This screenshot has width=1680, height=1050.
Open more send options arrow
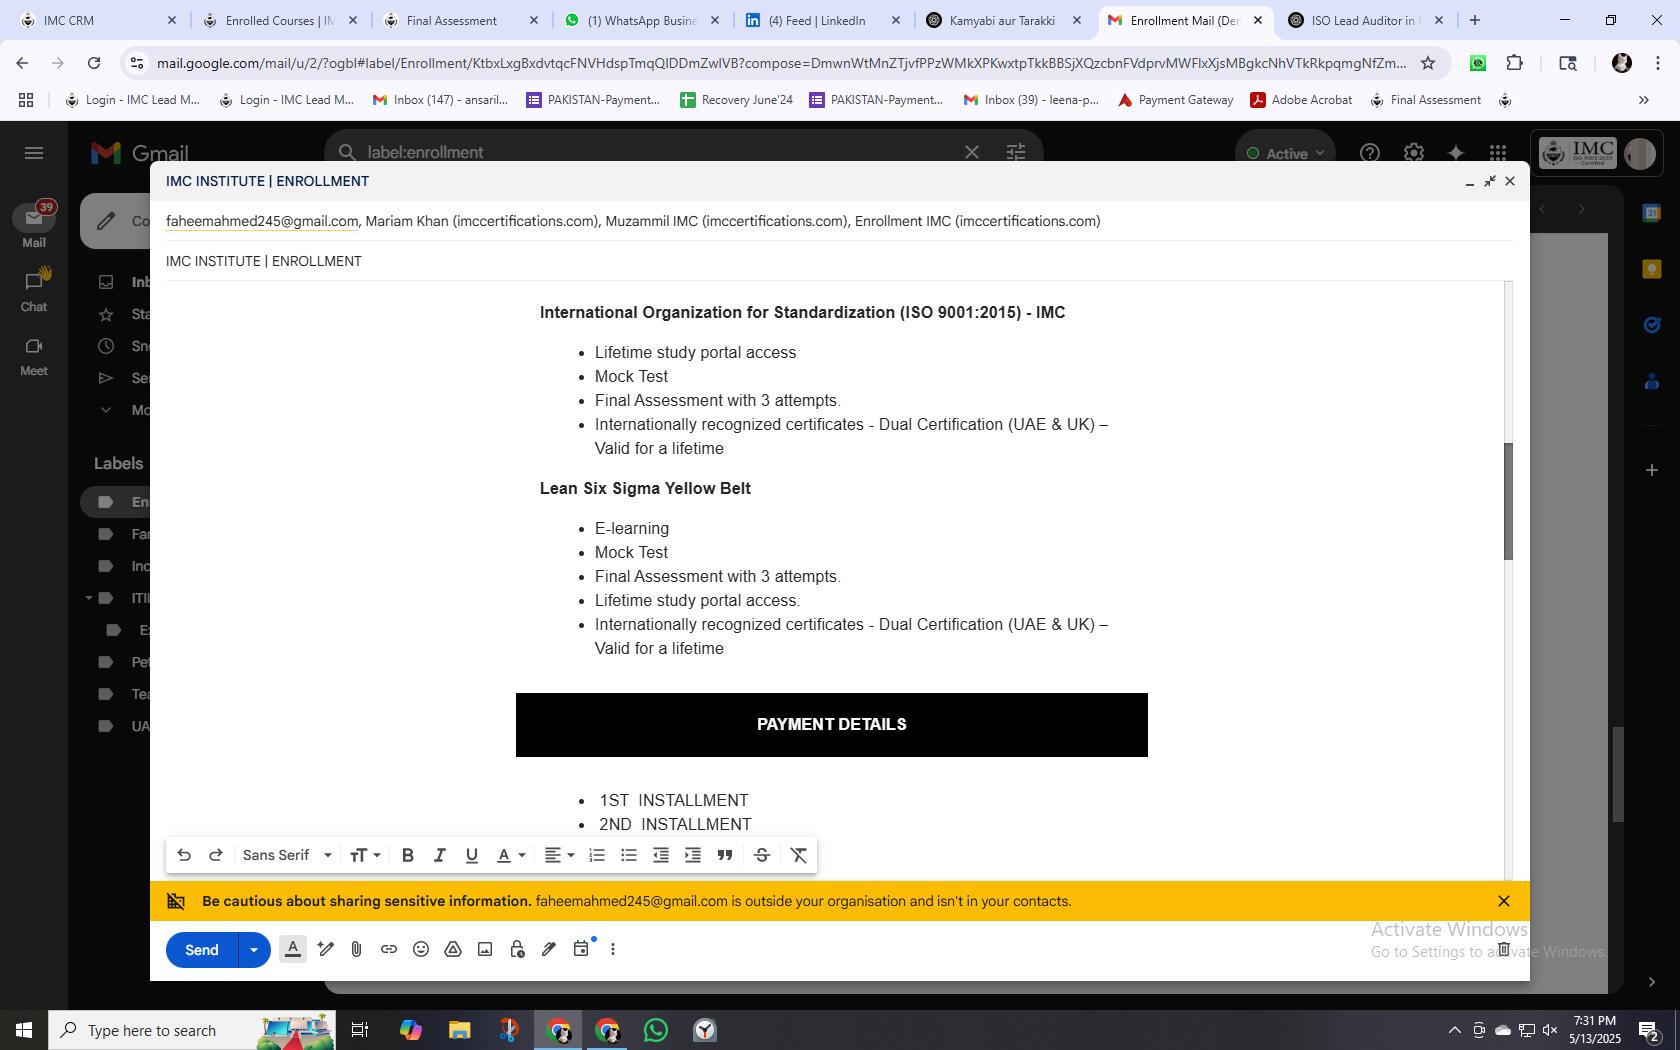[x=254, y=950]
